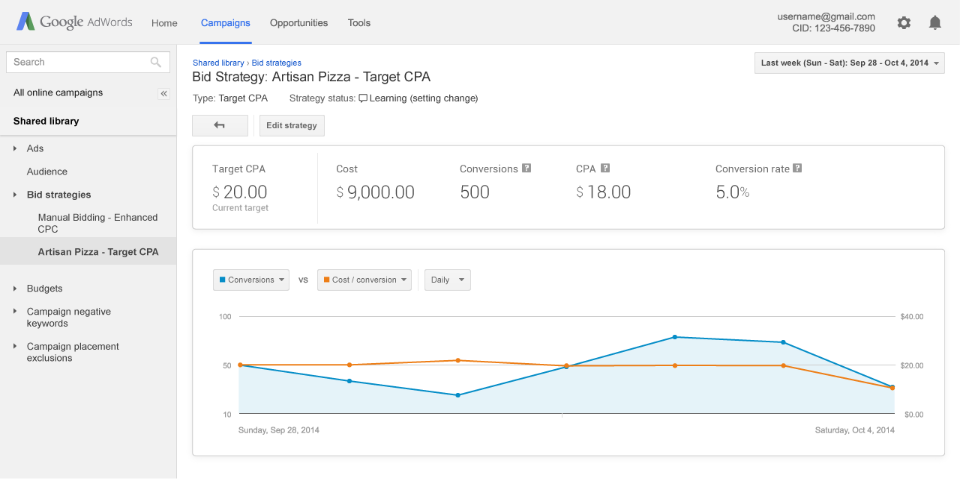Open the Daily interval dropdown
Screen dimensions: 960x482
[x=447, y=280]
